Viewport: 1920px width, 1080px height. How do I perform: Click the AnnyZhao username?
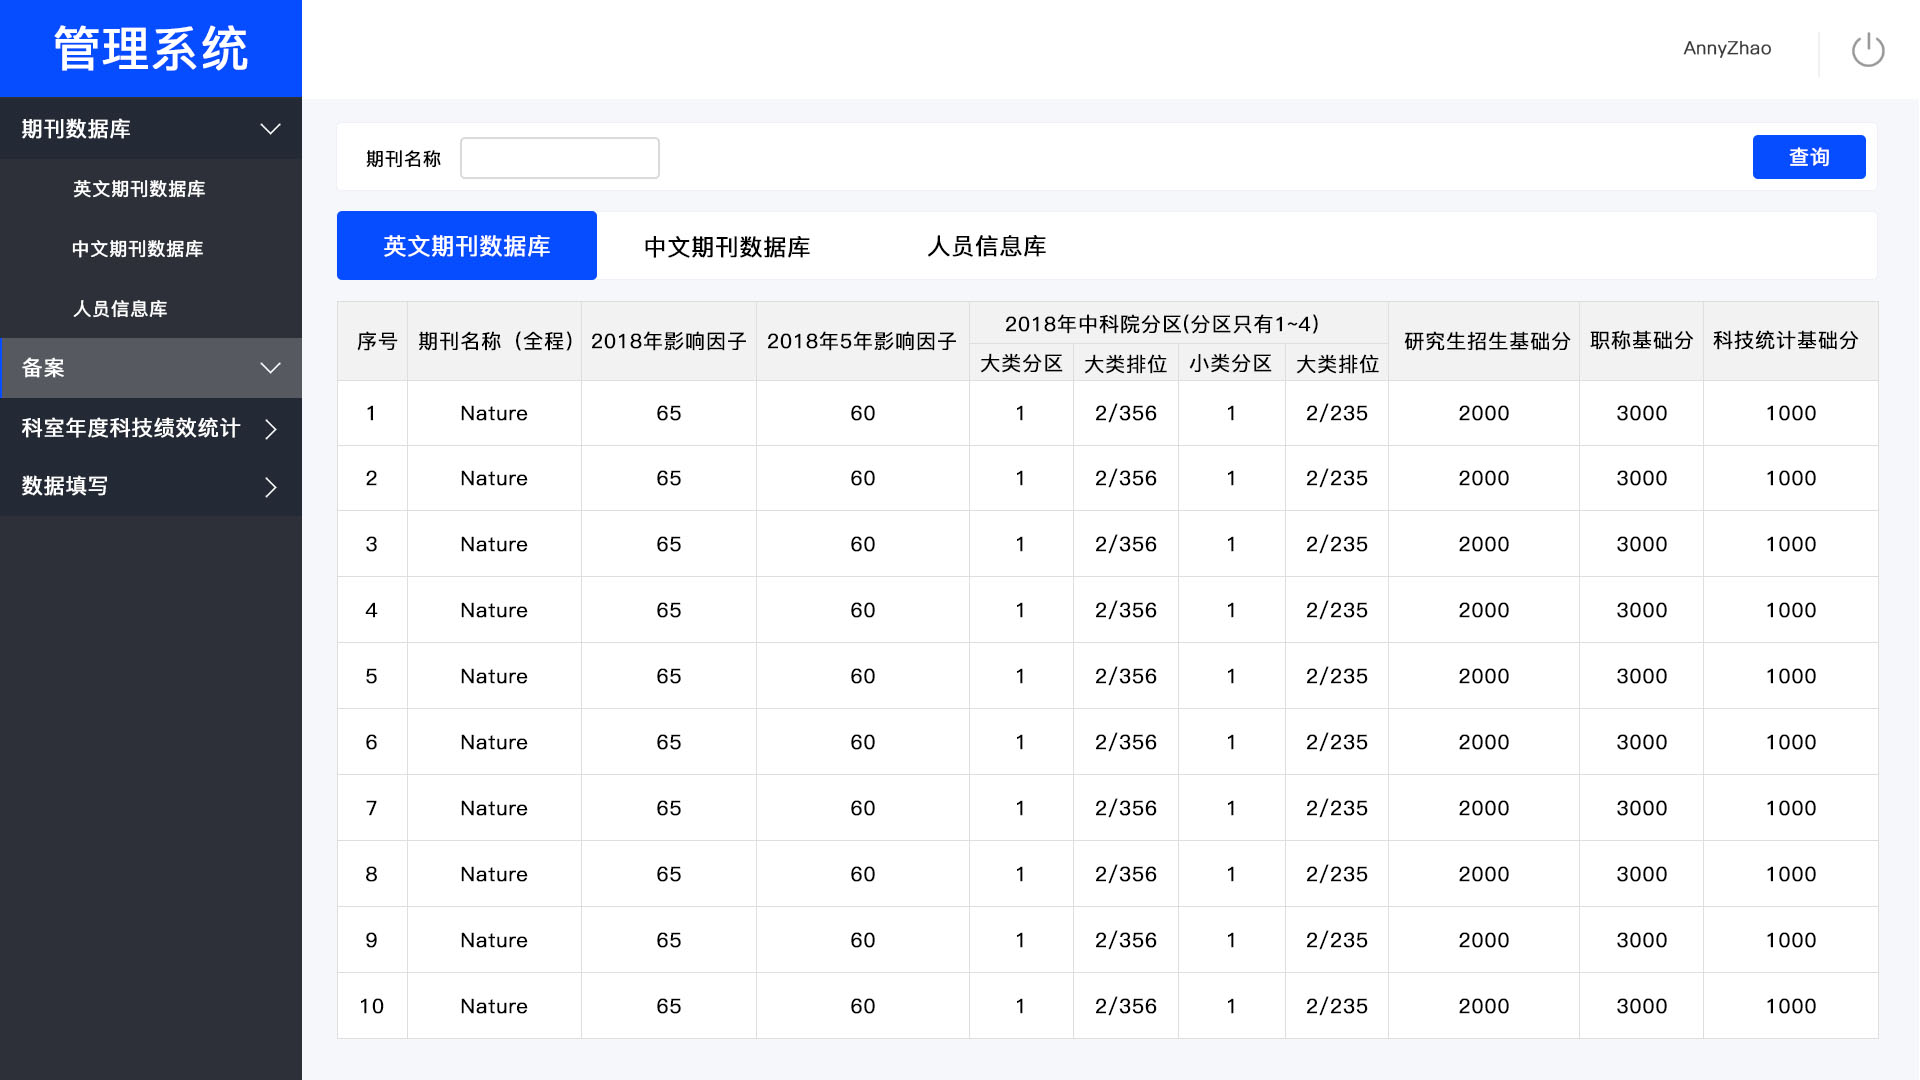click(x=1726, y=48)
